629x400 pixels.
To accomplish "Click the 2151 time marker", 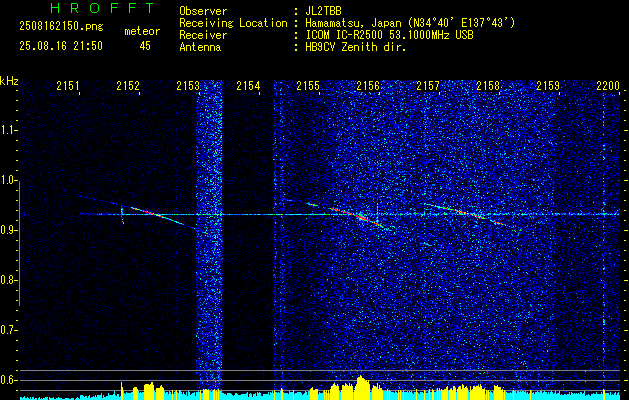I will (68, 86).
